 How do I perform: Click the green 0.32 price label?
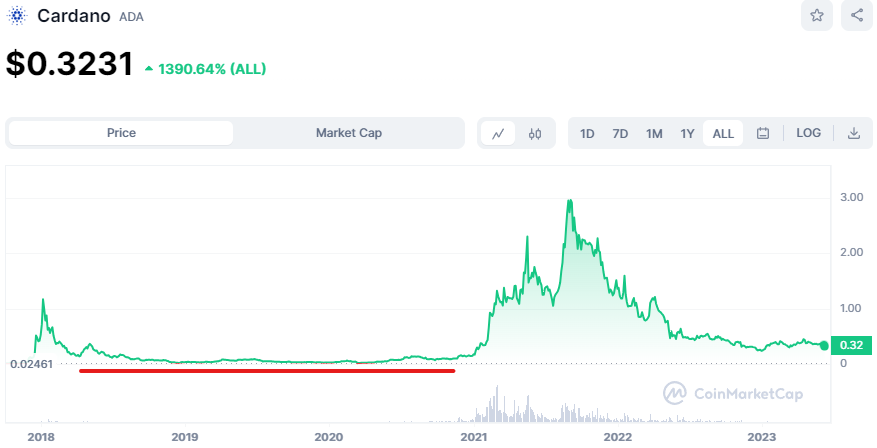(x=851, y=345)
